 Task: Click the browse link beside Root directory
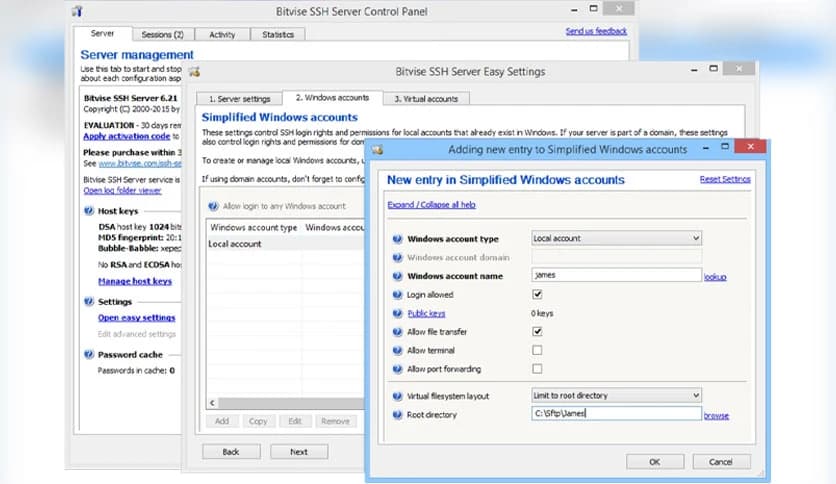tap(716, 416)
